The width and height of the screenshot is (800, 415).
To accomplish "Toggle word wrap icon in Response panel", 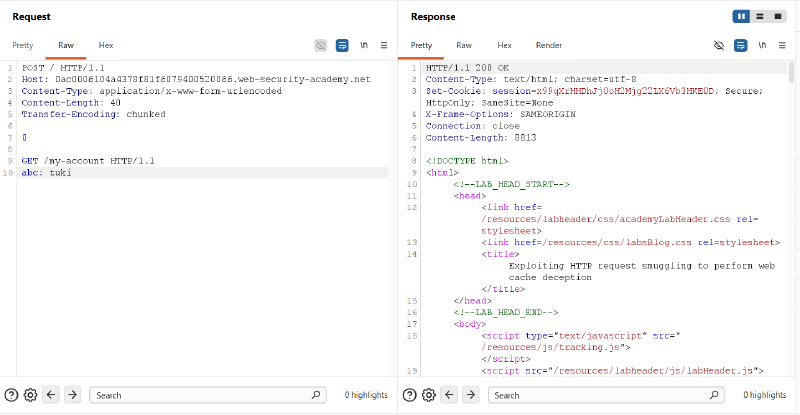I will click(740, 45).
